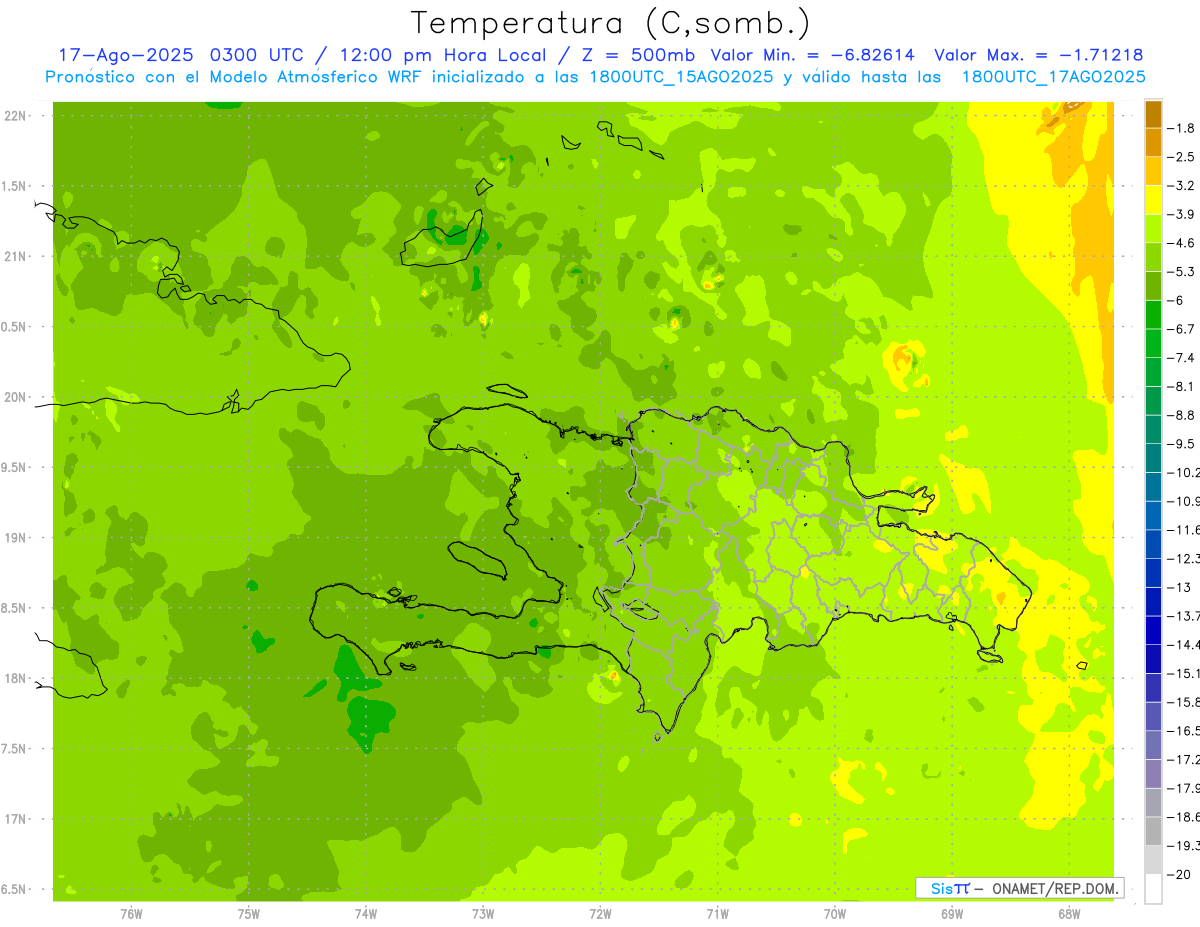Click the legend value "-13.7"
The height and width of the screenshot is (927, 1200).
coord(1184,615)
